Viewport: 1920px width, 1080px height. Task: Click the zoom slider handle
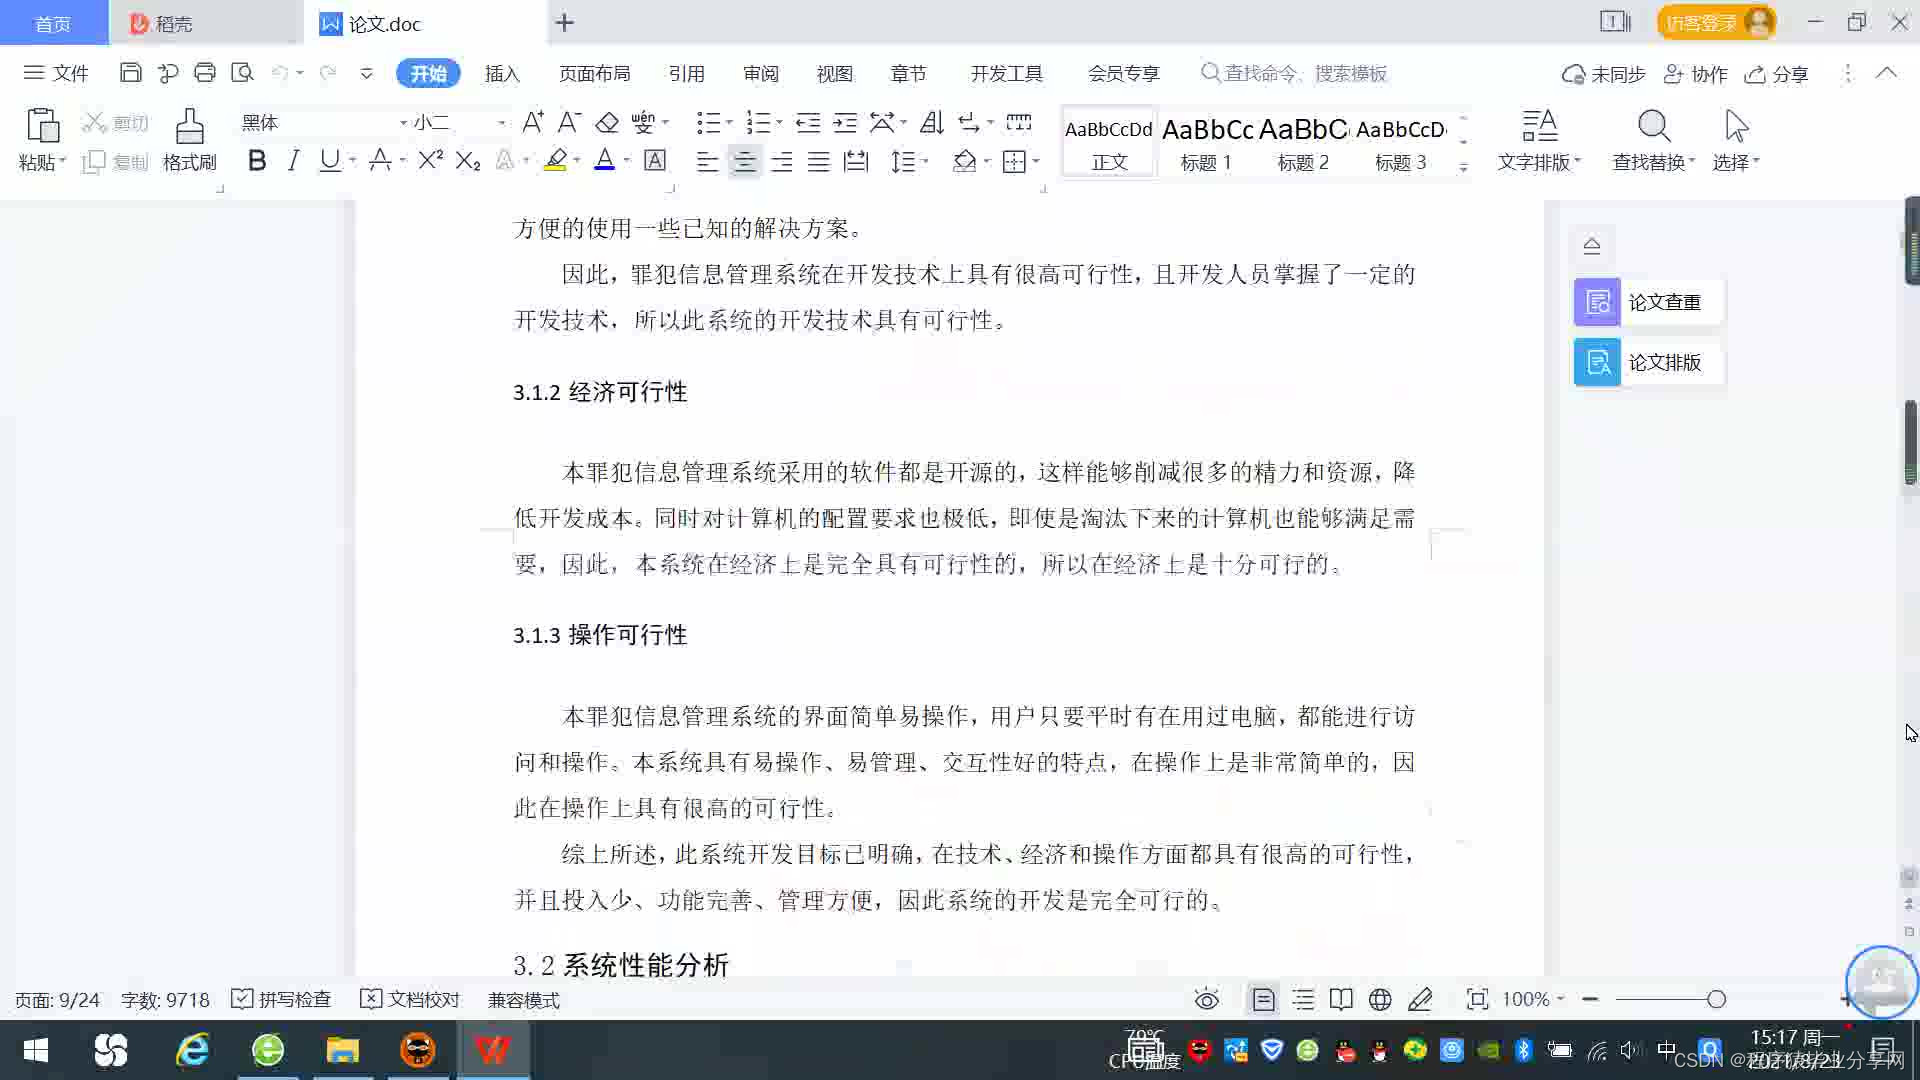(1716, 999)
